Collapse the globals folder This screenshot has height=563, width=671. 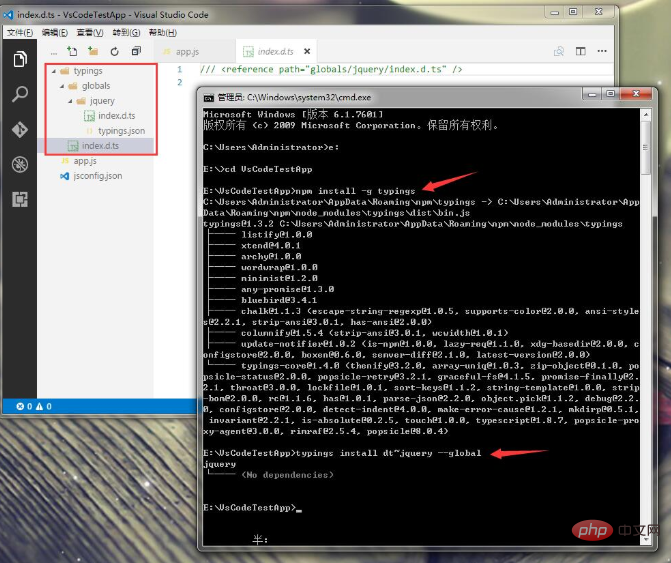click(95, 86)
